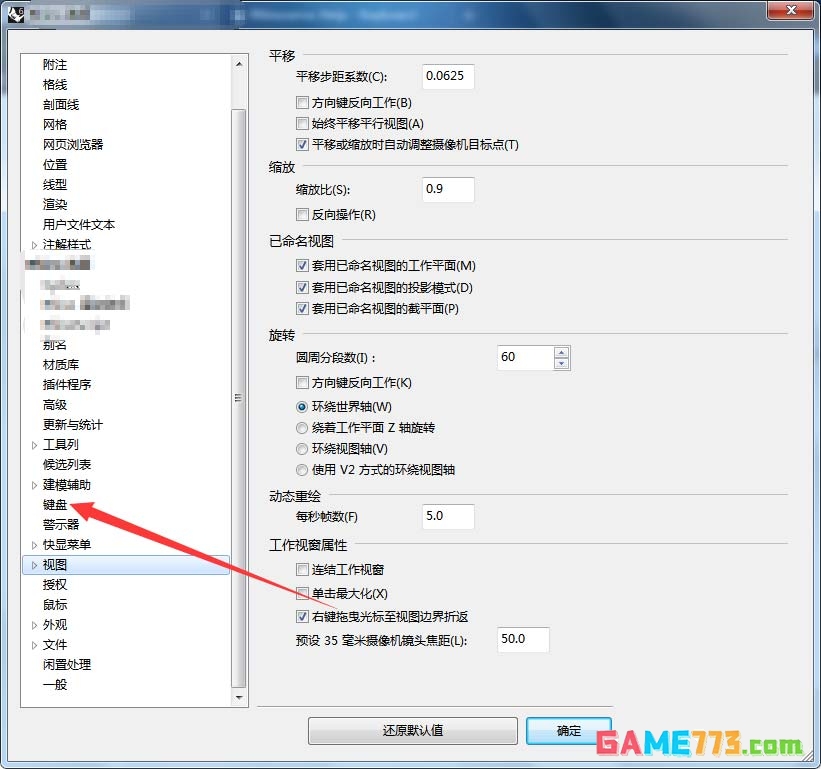
Task: Enable 单击最大化(X) option
Action: click(302, 593)
